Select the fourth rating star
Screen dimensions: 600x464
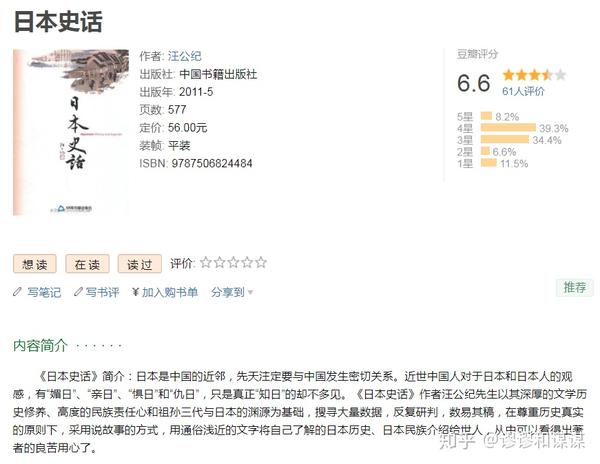[x=247, y=263]
